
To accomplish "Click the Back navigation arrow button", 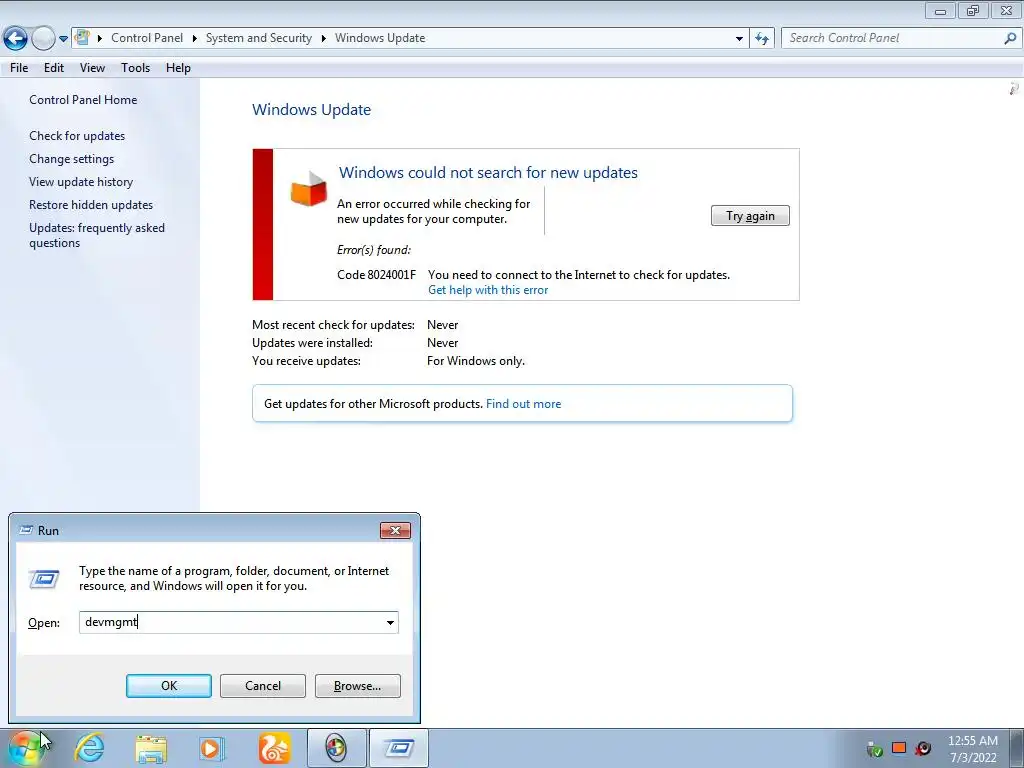I will (16, 39).
